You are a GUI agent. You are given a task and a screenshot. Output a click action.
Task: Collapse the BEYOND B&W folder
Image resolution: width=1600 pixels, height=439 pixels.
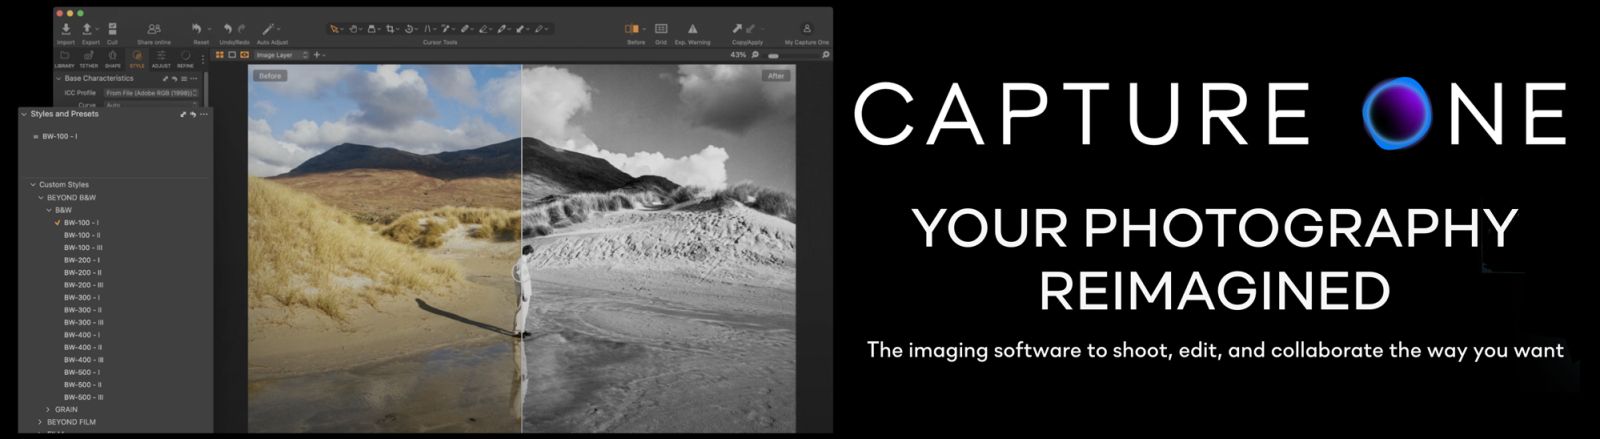click(41, 198)
